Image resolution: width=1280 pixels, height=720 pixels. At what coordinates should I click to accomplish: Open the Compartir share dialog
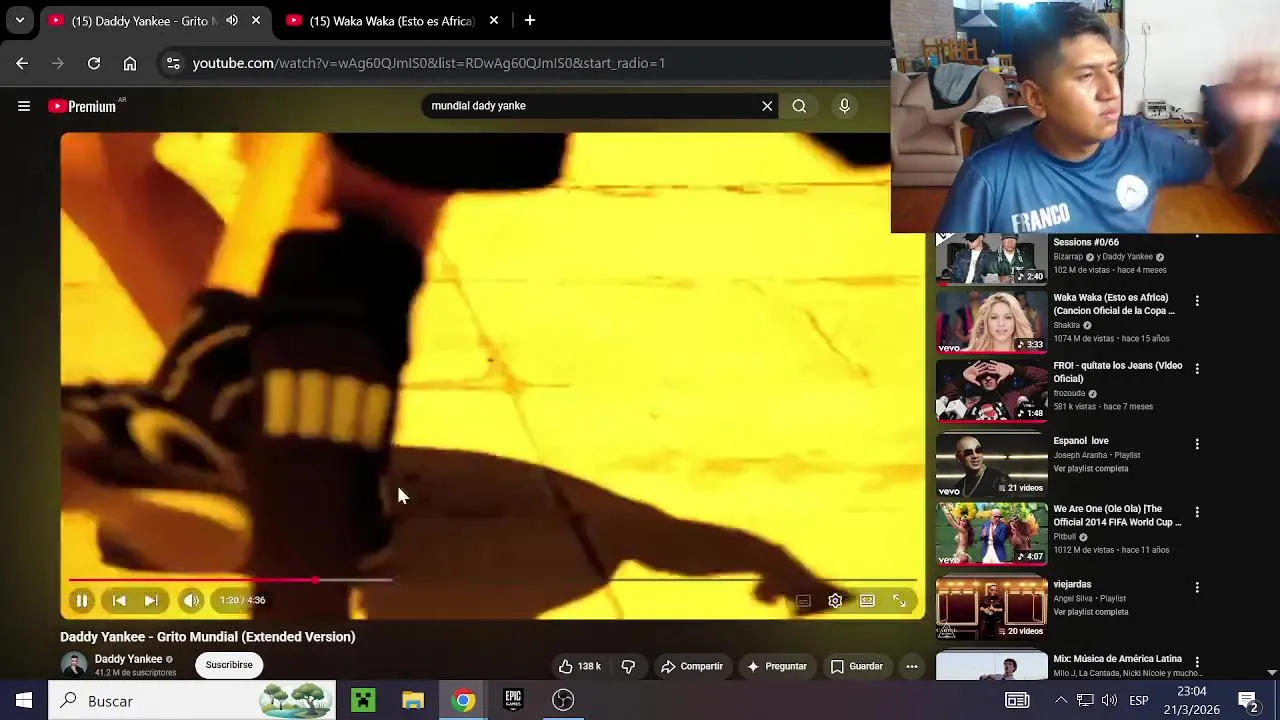[x=691, y=666]
